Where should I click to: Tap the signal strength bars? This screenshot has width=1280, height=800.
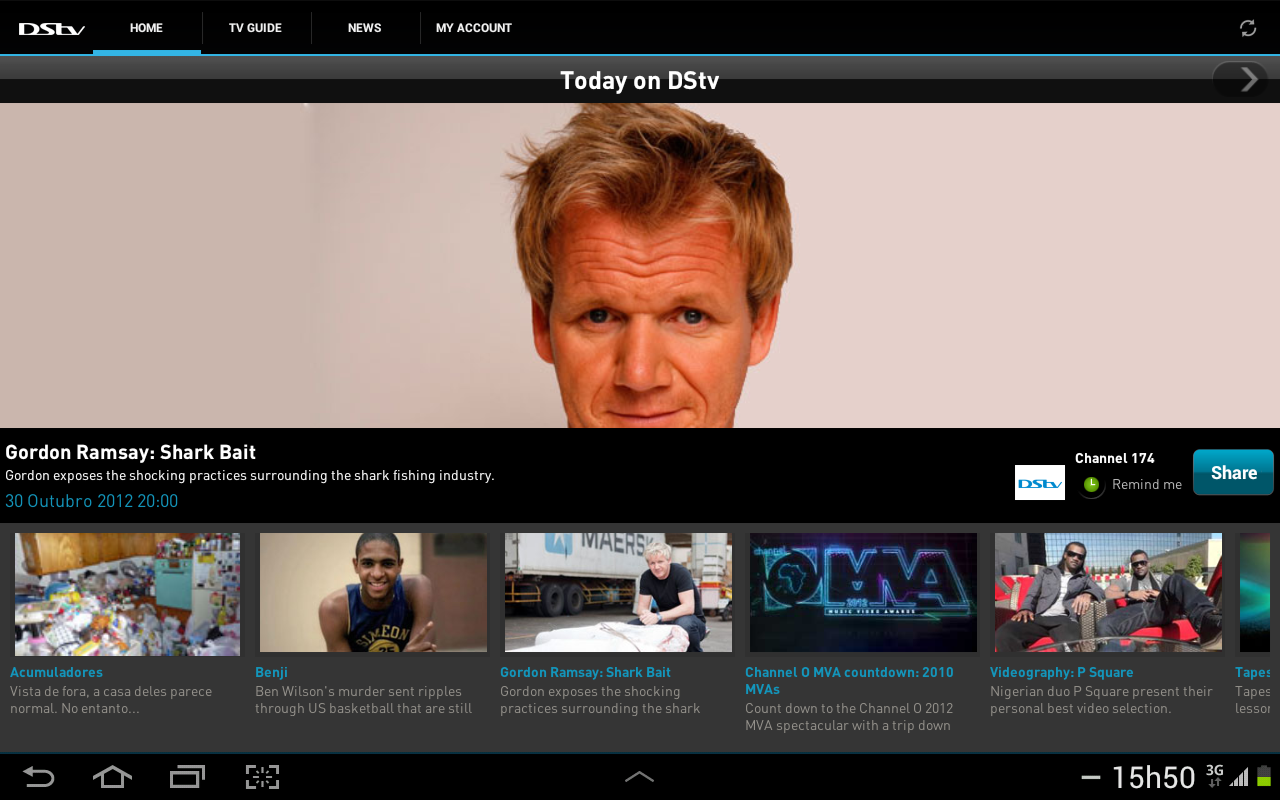[1239, 777]
